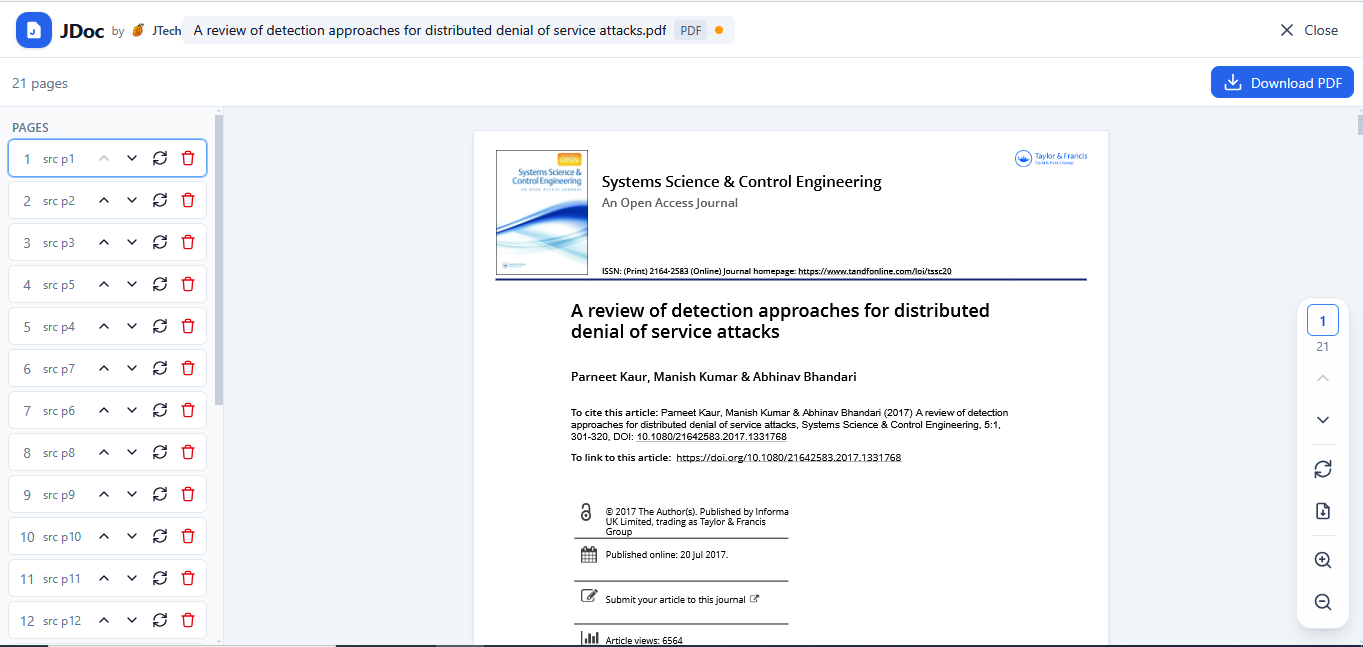Edit current page number field
Viewport: 1363px width, 647px height.
[1323, 321]
